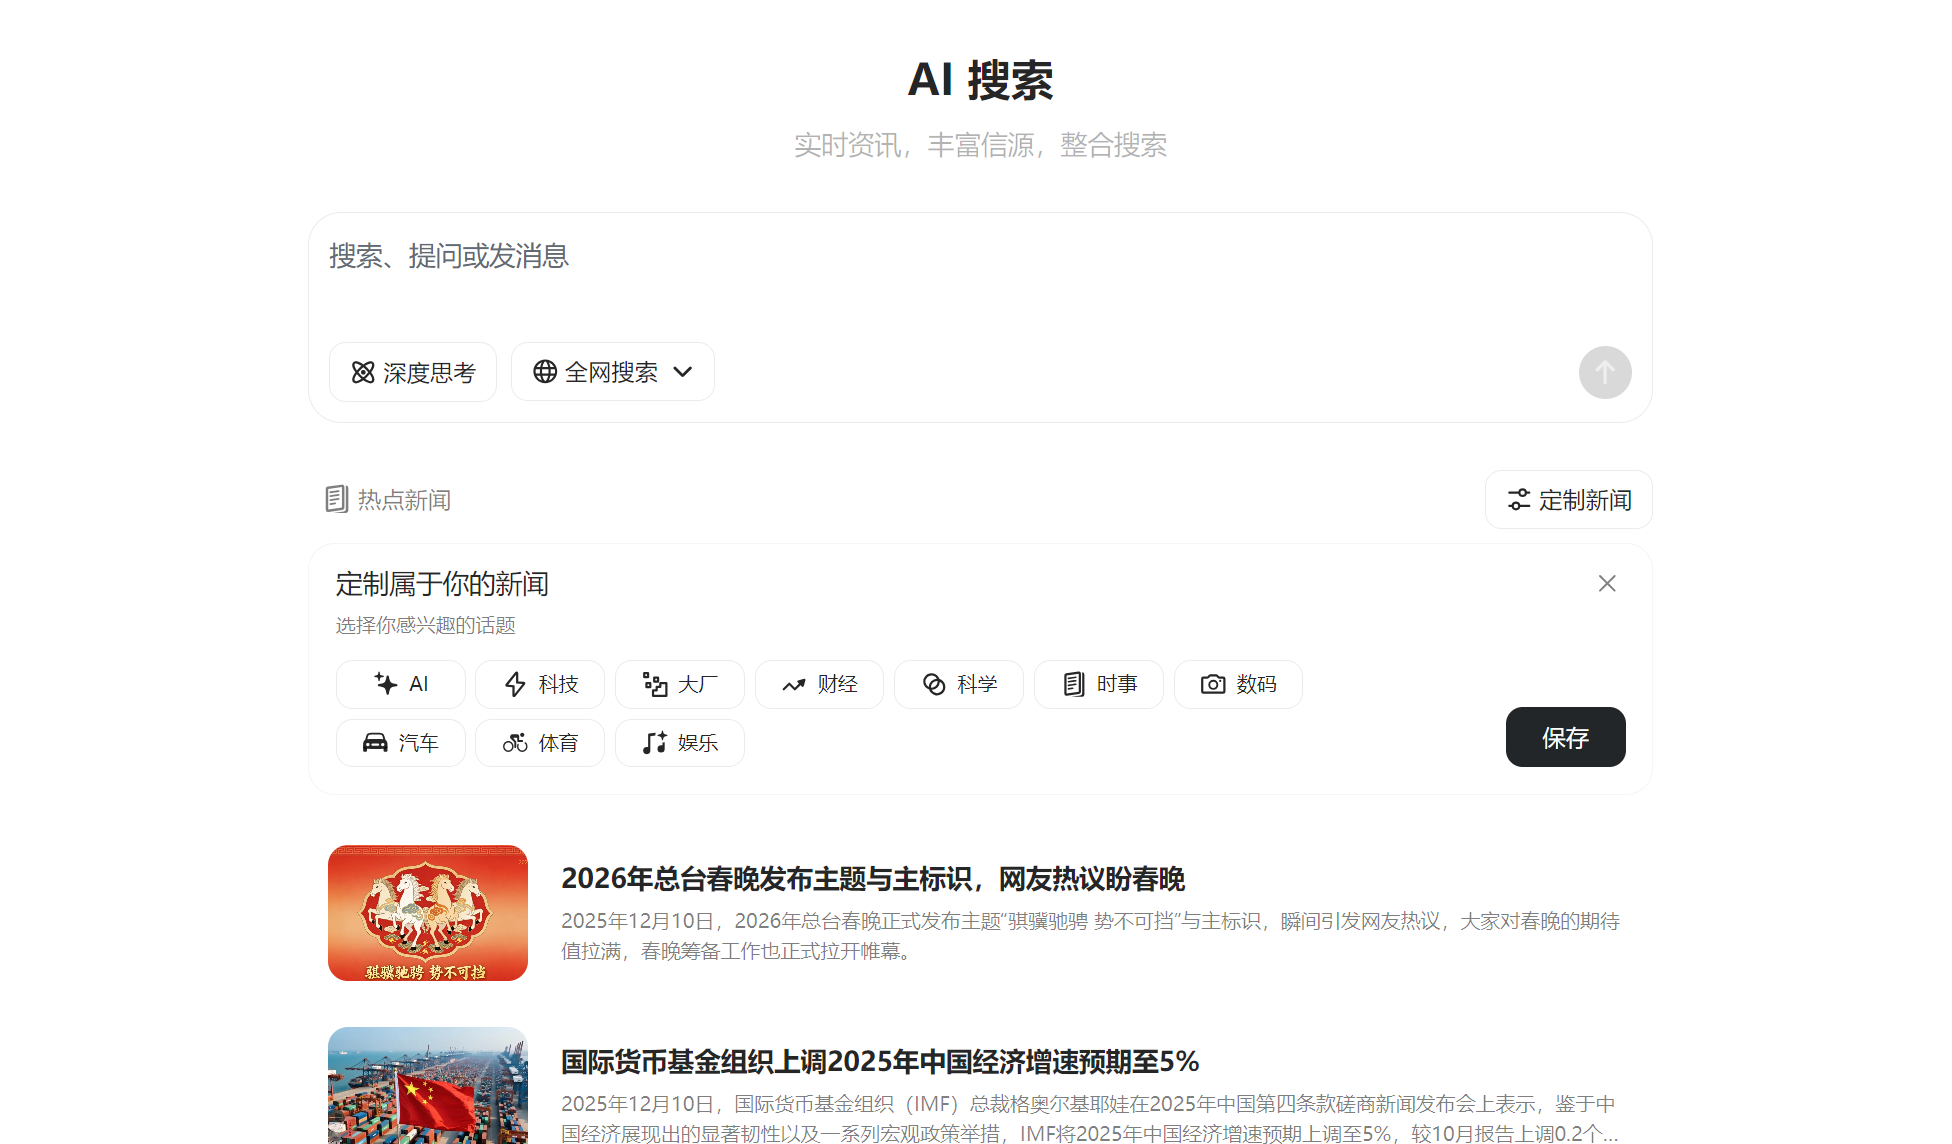Open the red horses Spring Gala thumbnail
This screenshot has width=1952, height=1144.
pos(428,913)
